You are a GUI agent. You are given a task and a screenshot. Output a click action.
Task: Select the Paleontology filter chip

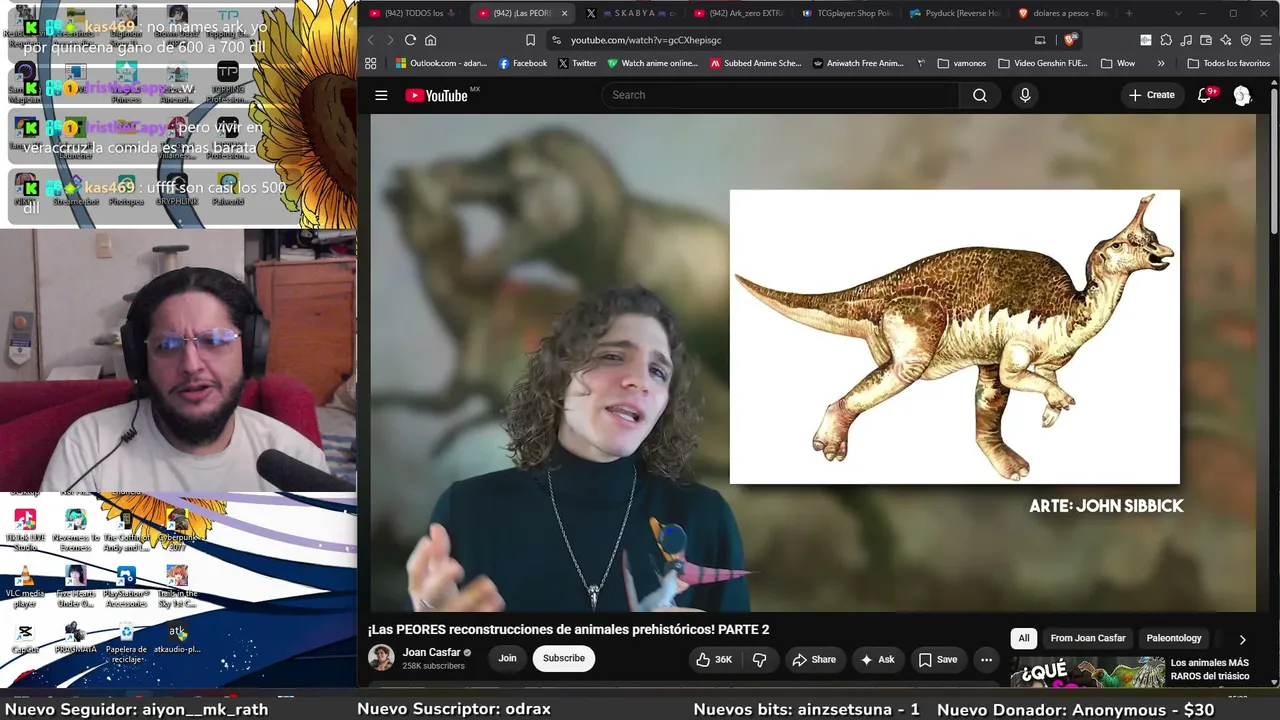1174,638
